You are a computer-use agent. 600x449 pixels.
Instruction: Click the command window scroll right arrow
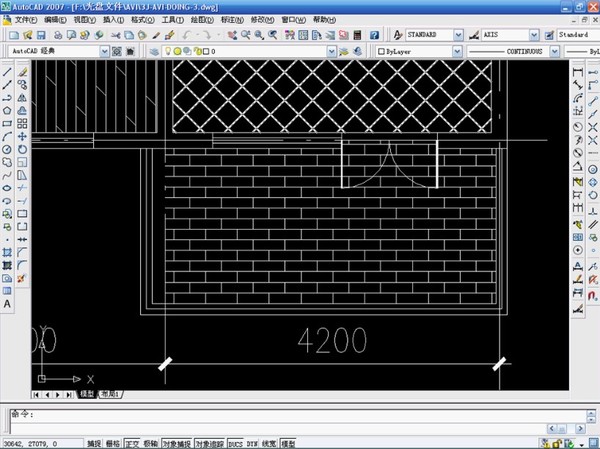[x=580, y=428]
